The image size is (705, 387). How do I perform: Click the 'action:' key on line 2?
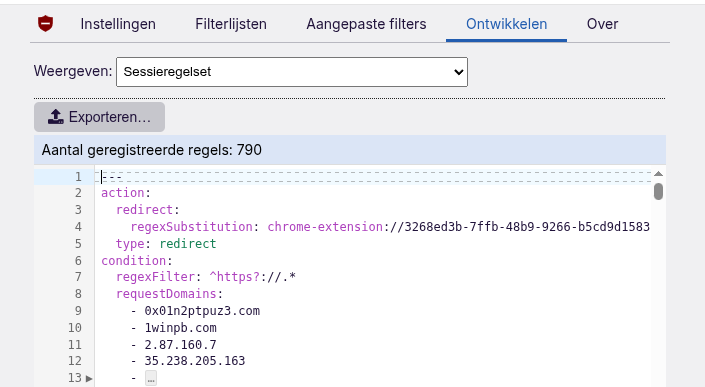(x=125, y=193)
